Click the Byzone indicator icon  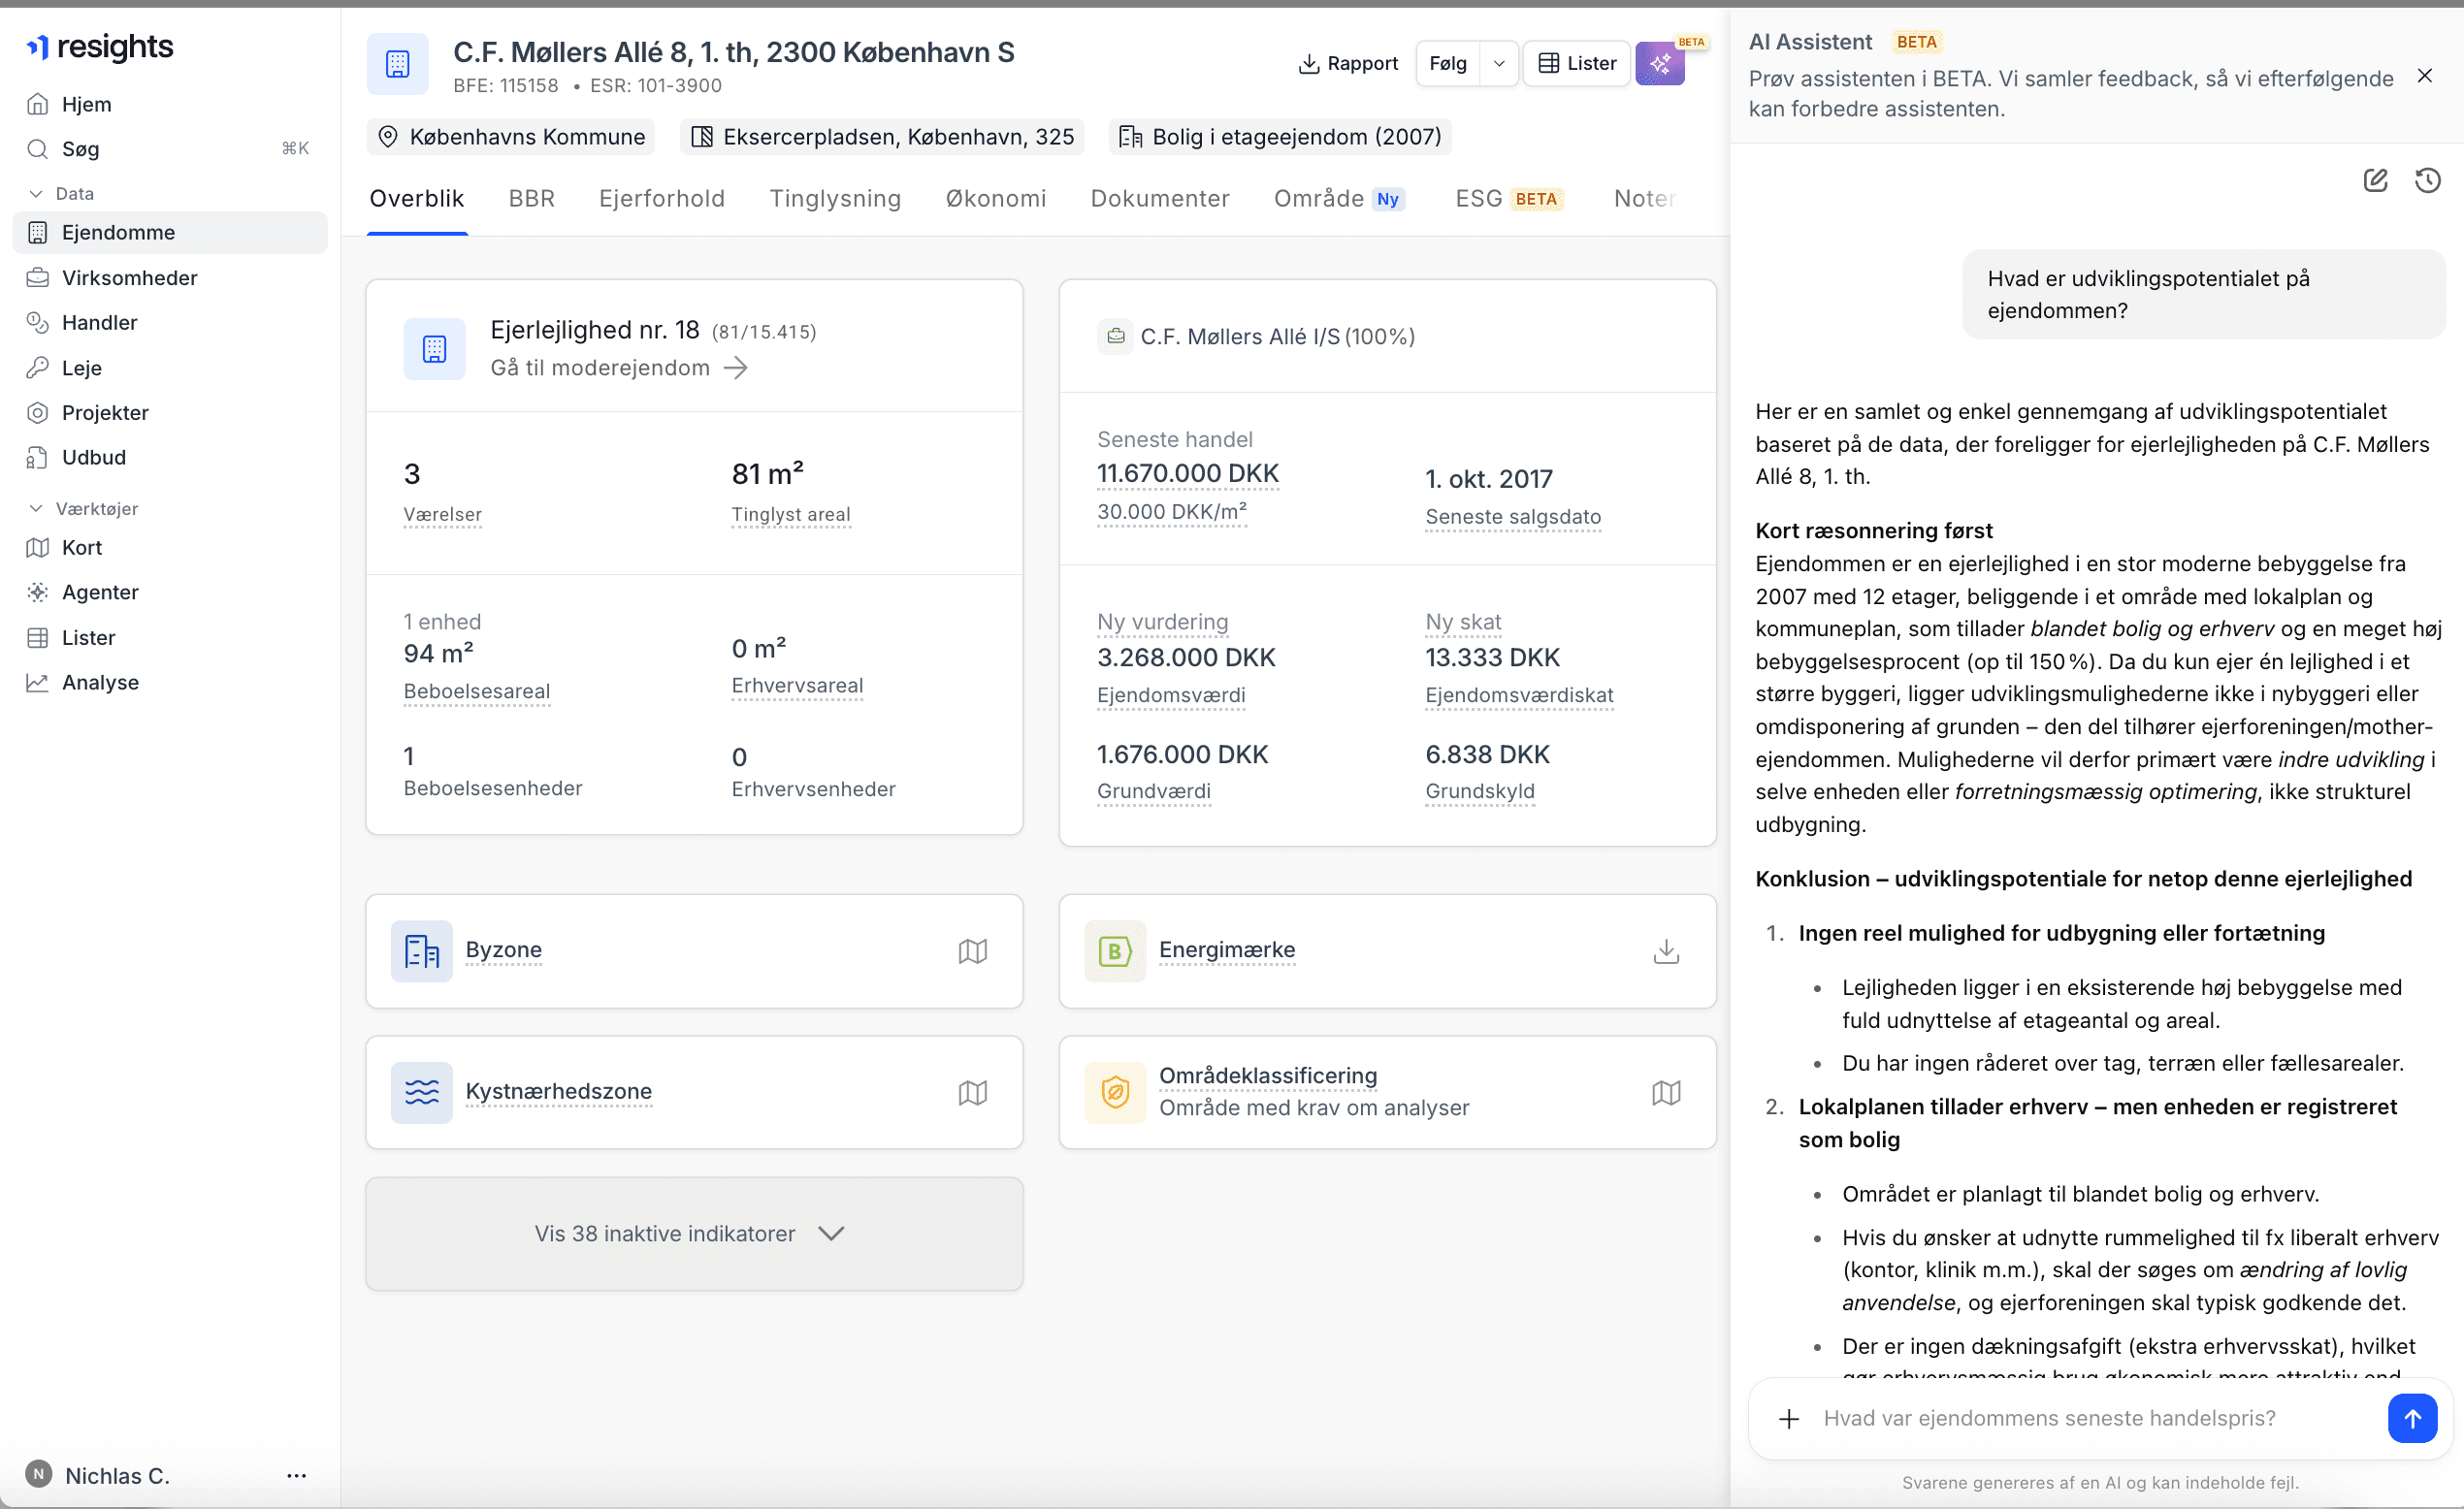click(422, 951)
